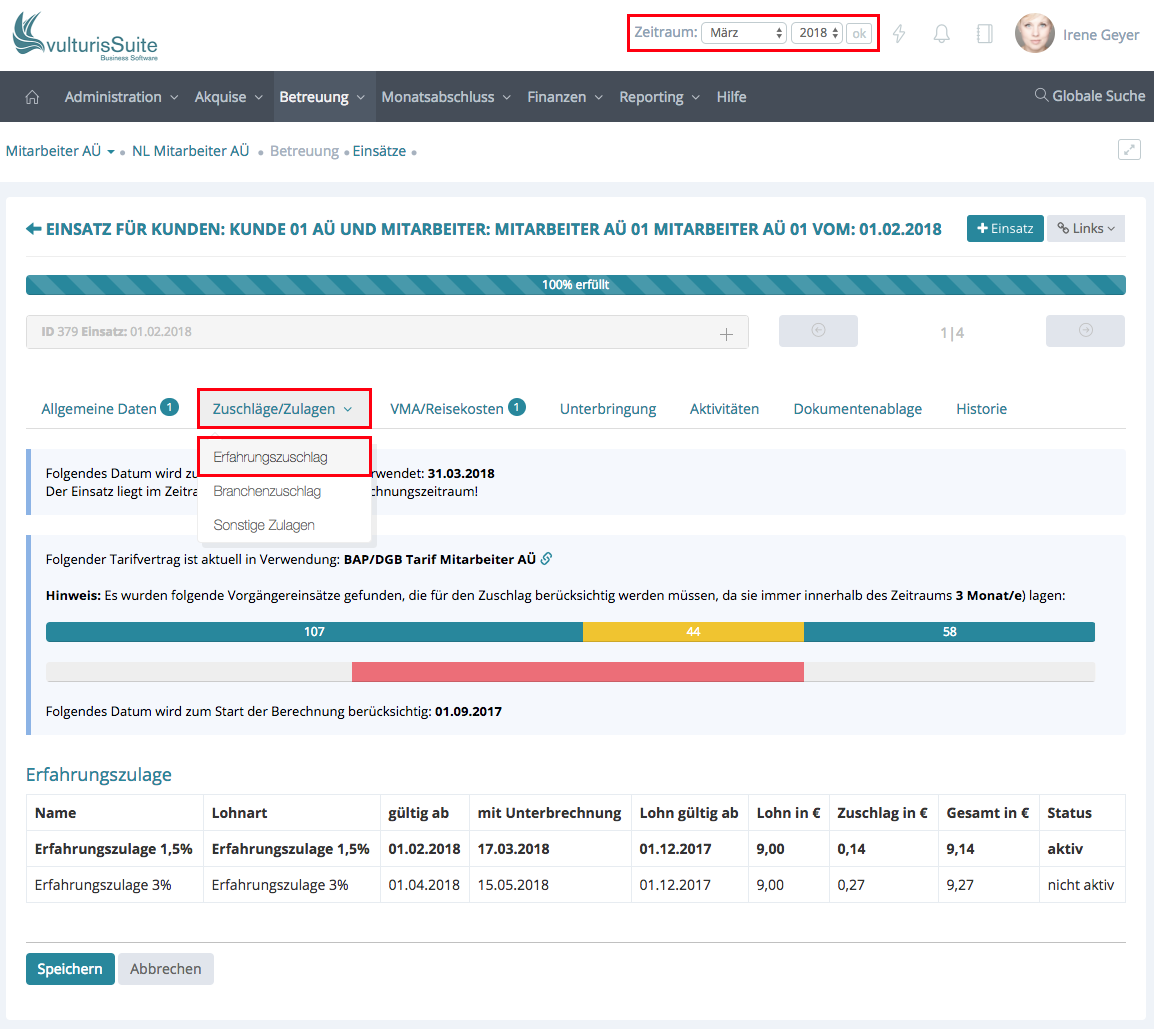The image size is (1154, 1029).
Task: Open the Monatsabschluss menu
Action: [x=445, y=97]
